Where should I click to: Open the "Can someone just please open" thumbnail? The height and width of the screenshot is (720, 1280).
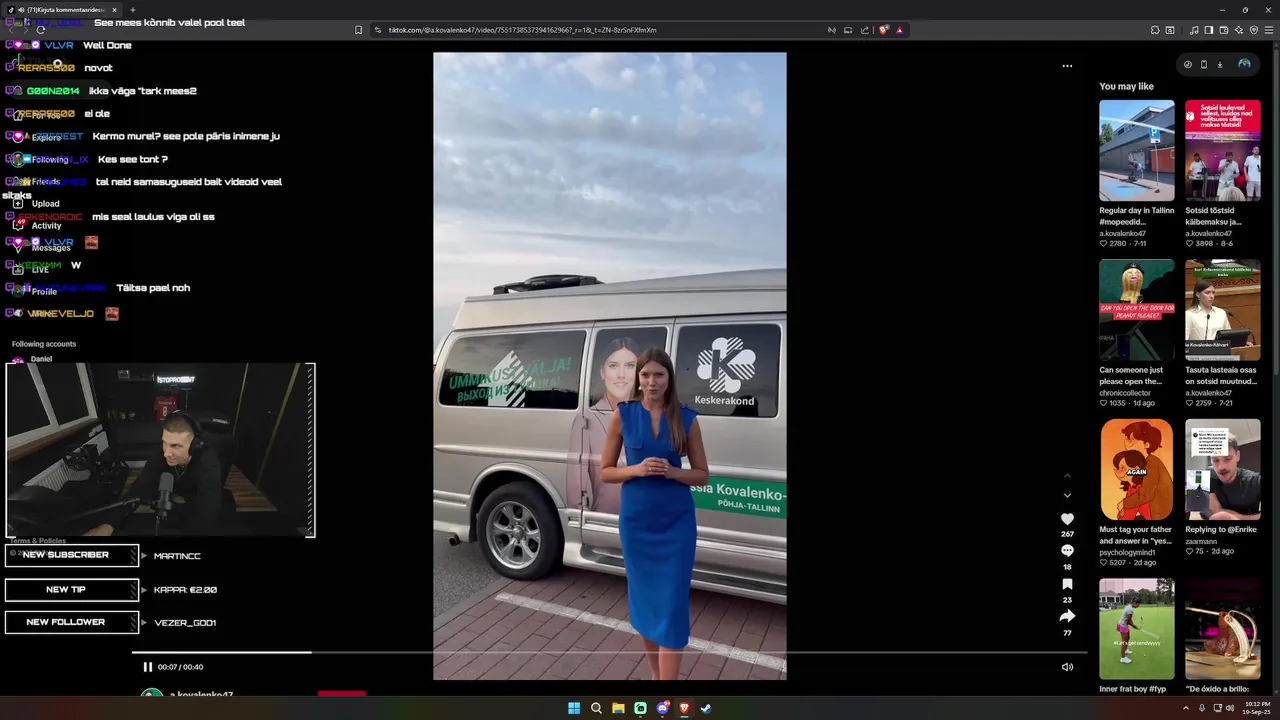pos(1137,310)
